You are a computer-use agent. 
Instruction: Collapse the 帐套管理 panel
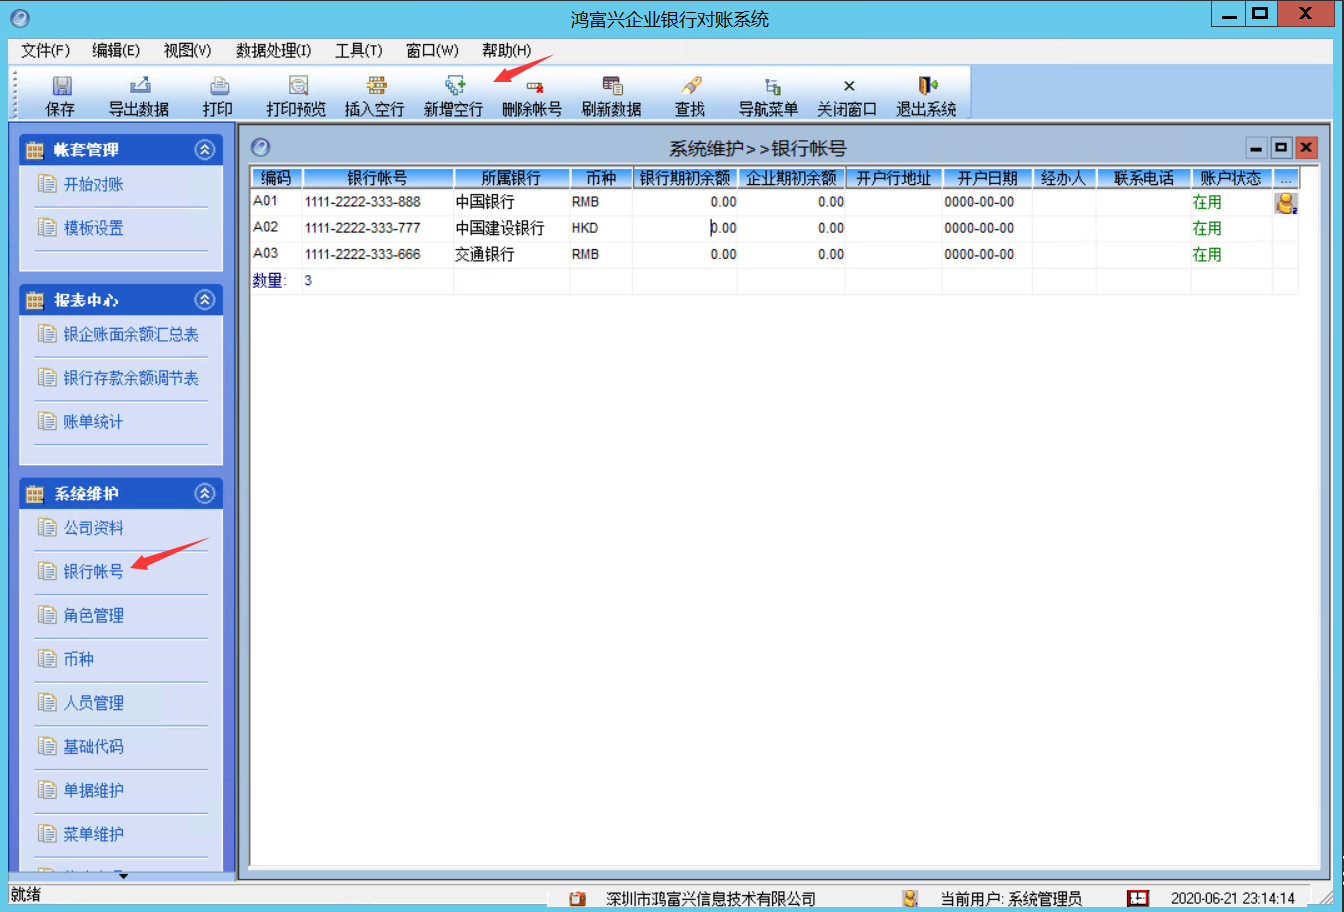tap(205, 150)
